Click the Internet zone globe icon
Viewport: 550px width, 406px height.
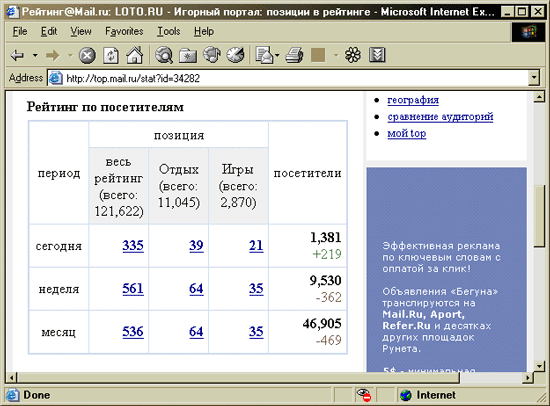[x=406, y=395]
